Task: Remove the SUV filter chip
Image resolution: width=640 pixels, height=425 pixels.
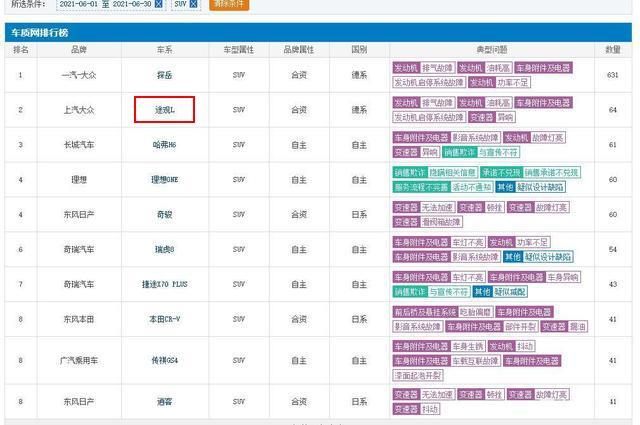Action: [193, 4]
